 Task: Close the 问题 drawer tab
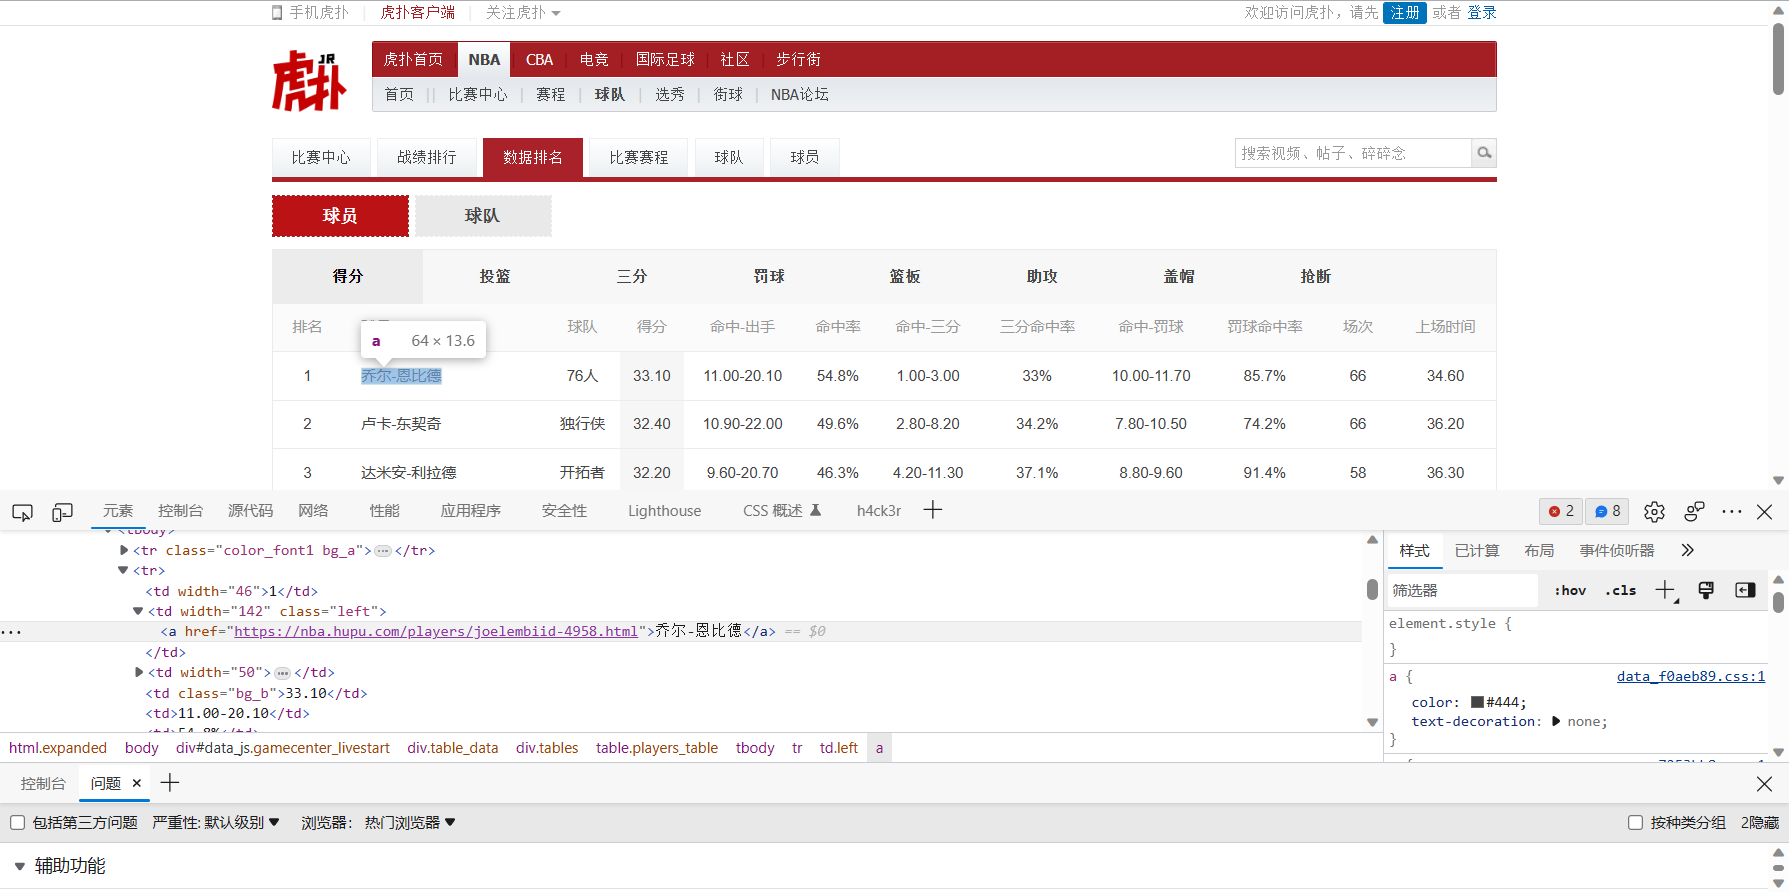coord(137,783)
